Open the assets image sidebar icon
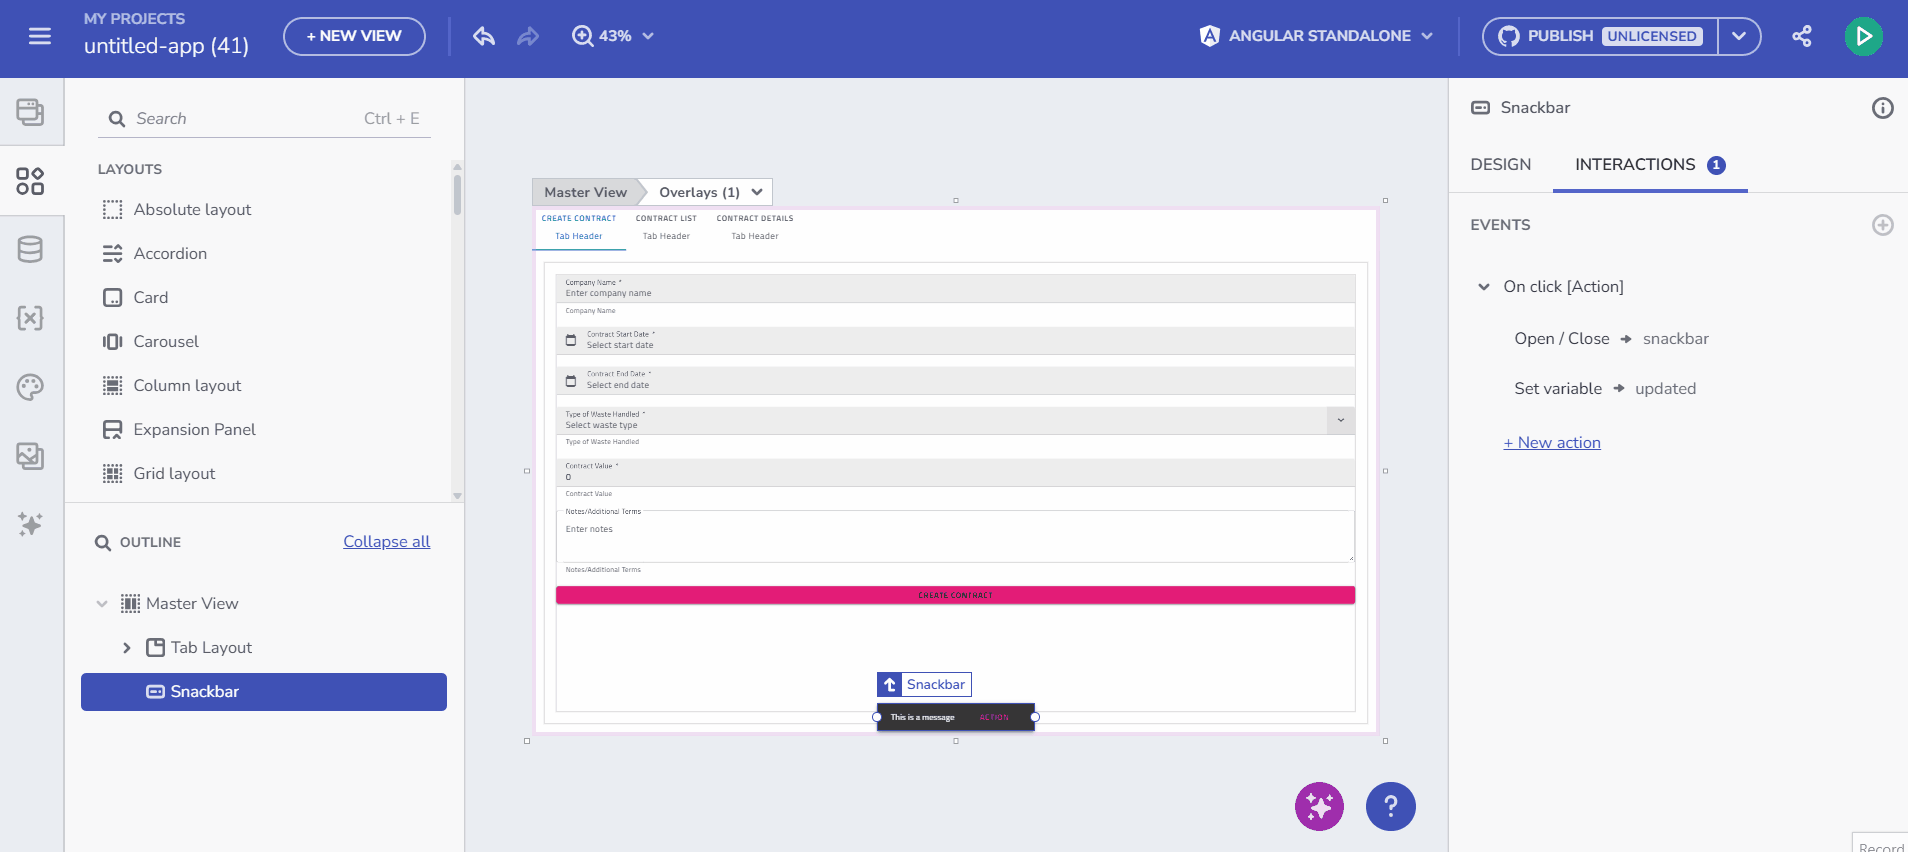 coord(30,456)
